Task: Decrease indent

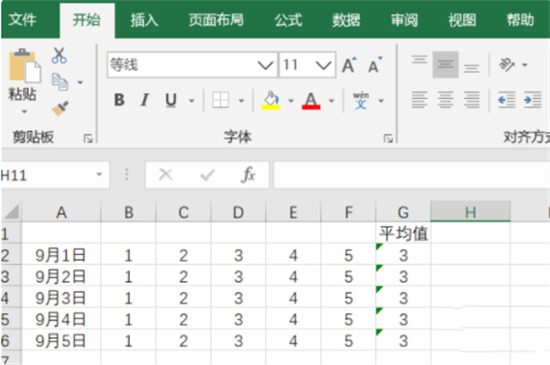Action: (507, 100)
